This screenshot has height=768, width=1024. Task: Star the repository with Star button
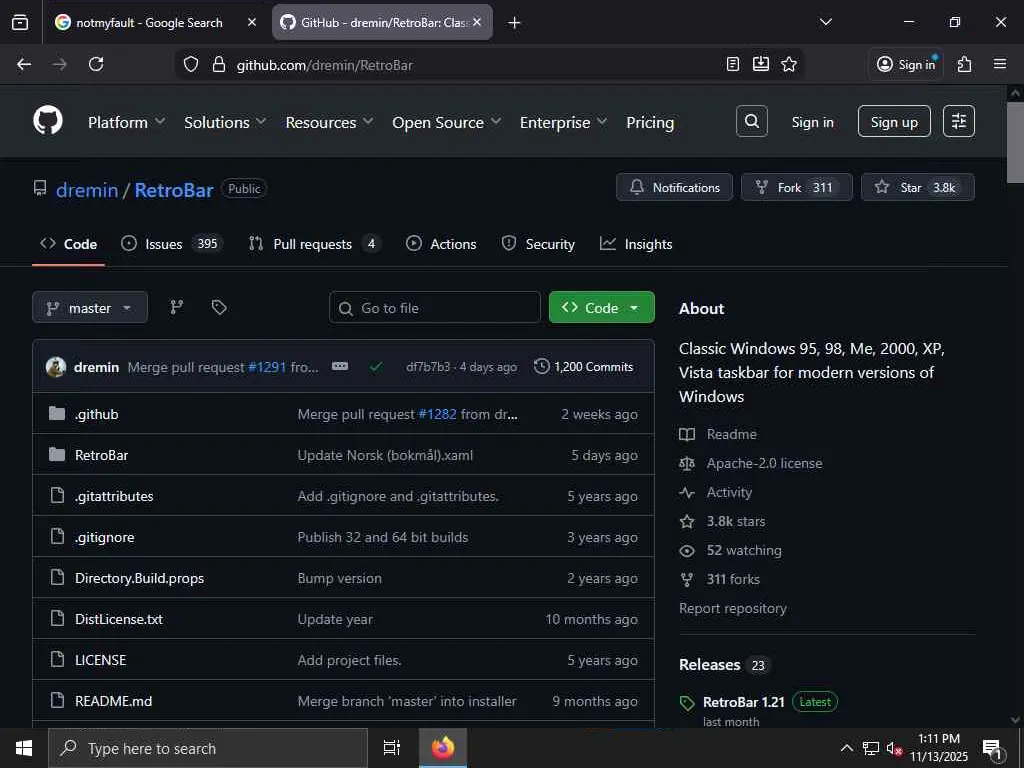pyautogui.click(x=918, y=187)
